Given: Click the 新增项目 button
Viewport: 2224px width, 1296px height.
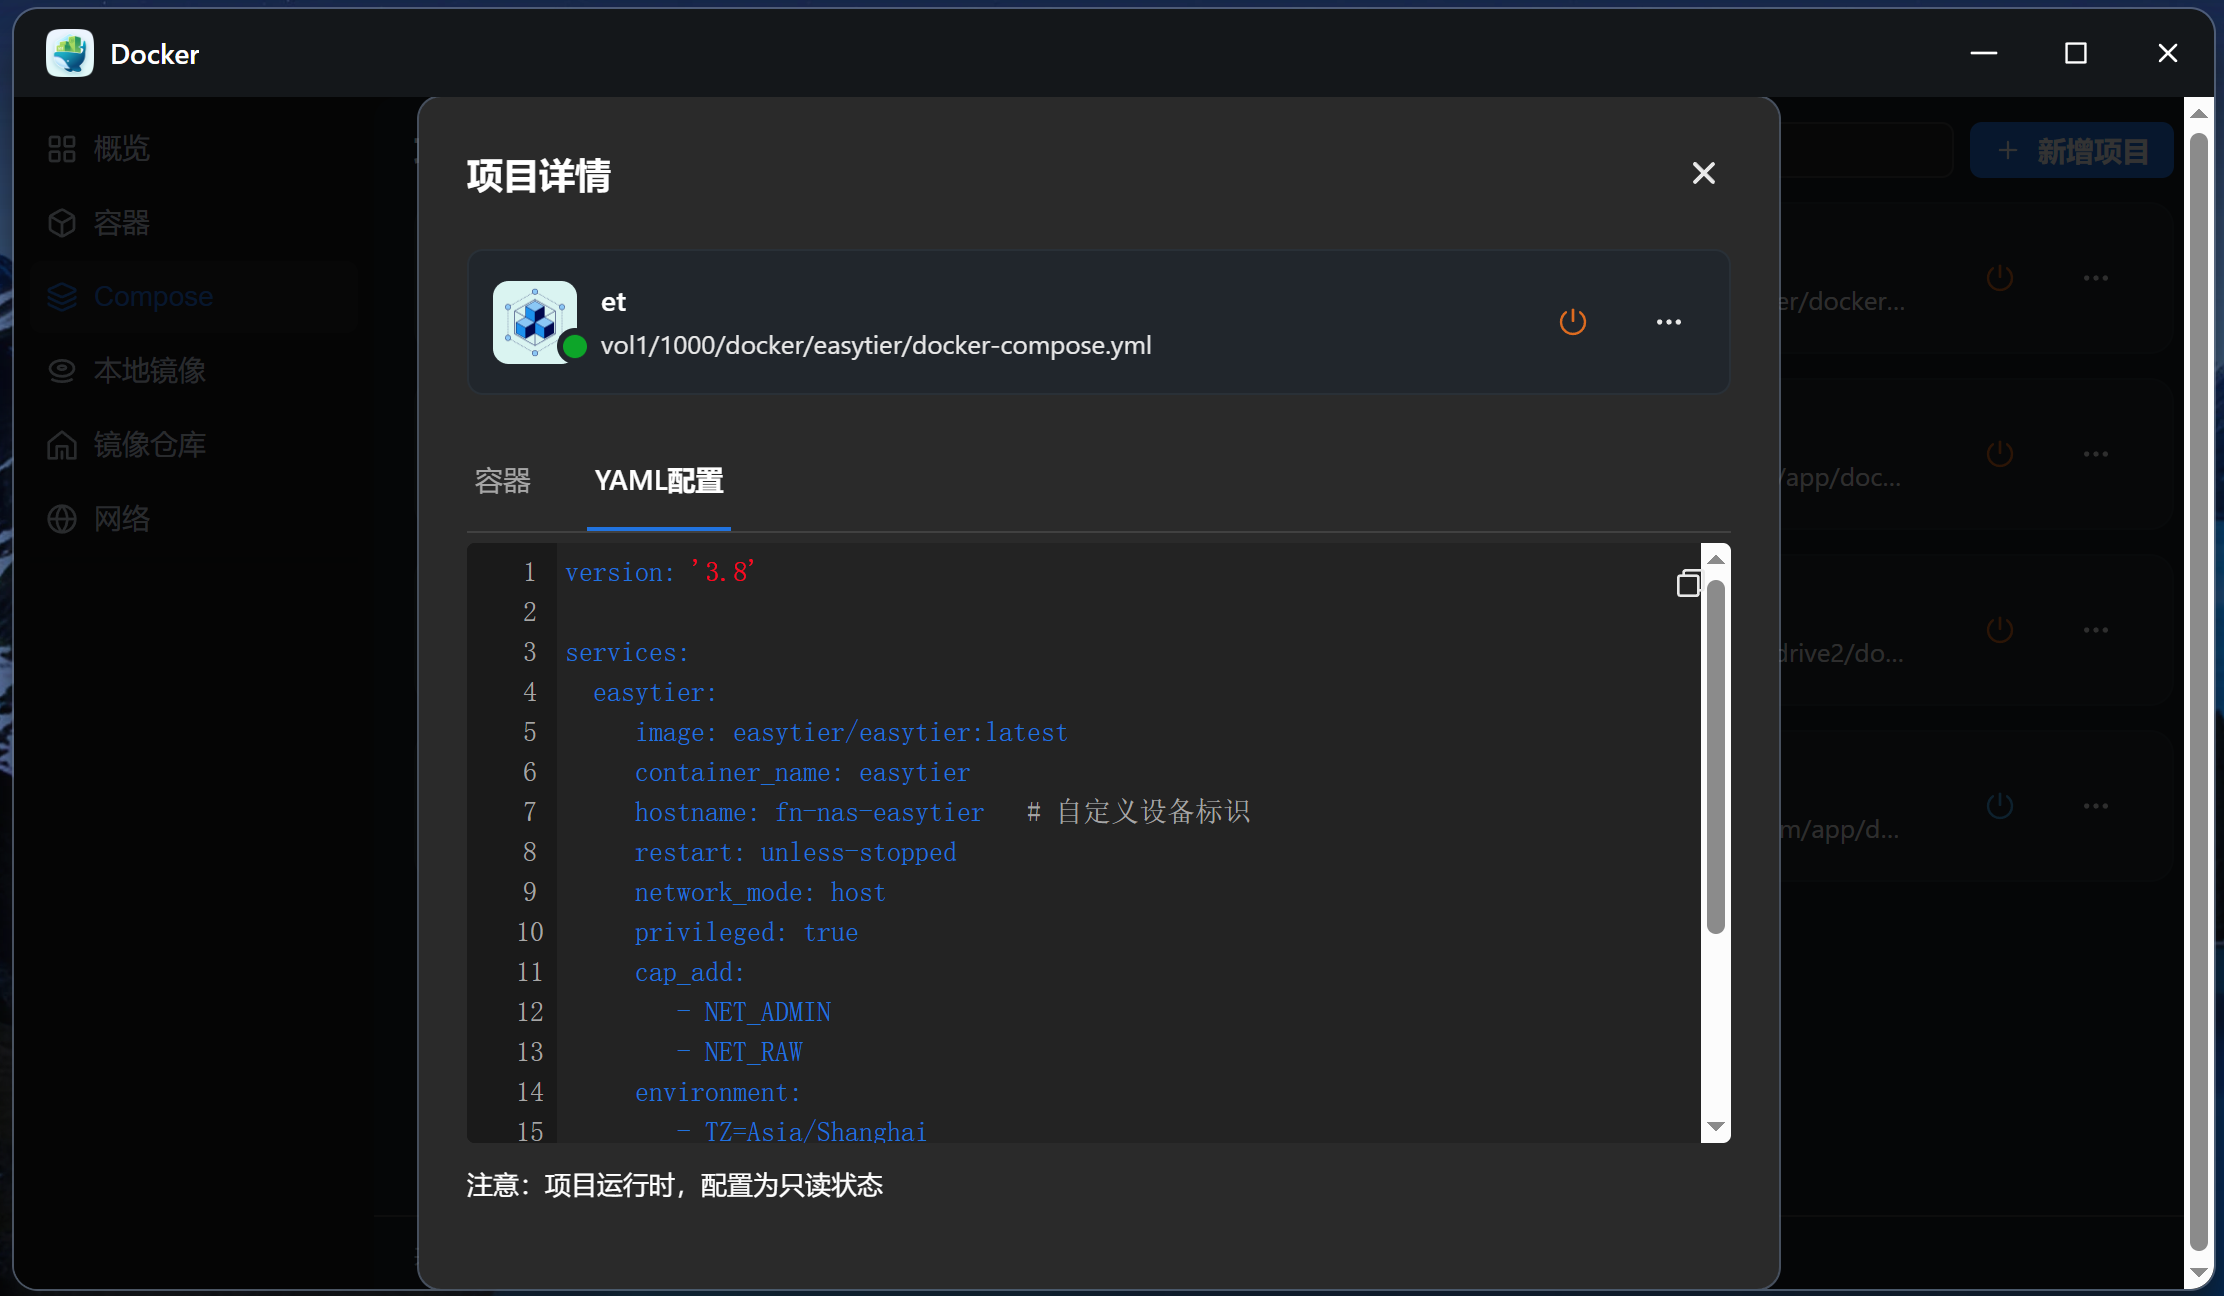Looking at the screenshot, I should coord(2072,149).
